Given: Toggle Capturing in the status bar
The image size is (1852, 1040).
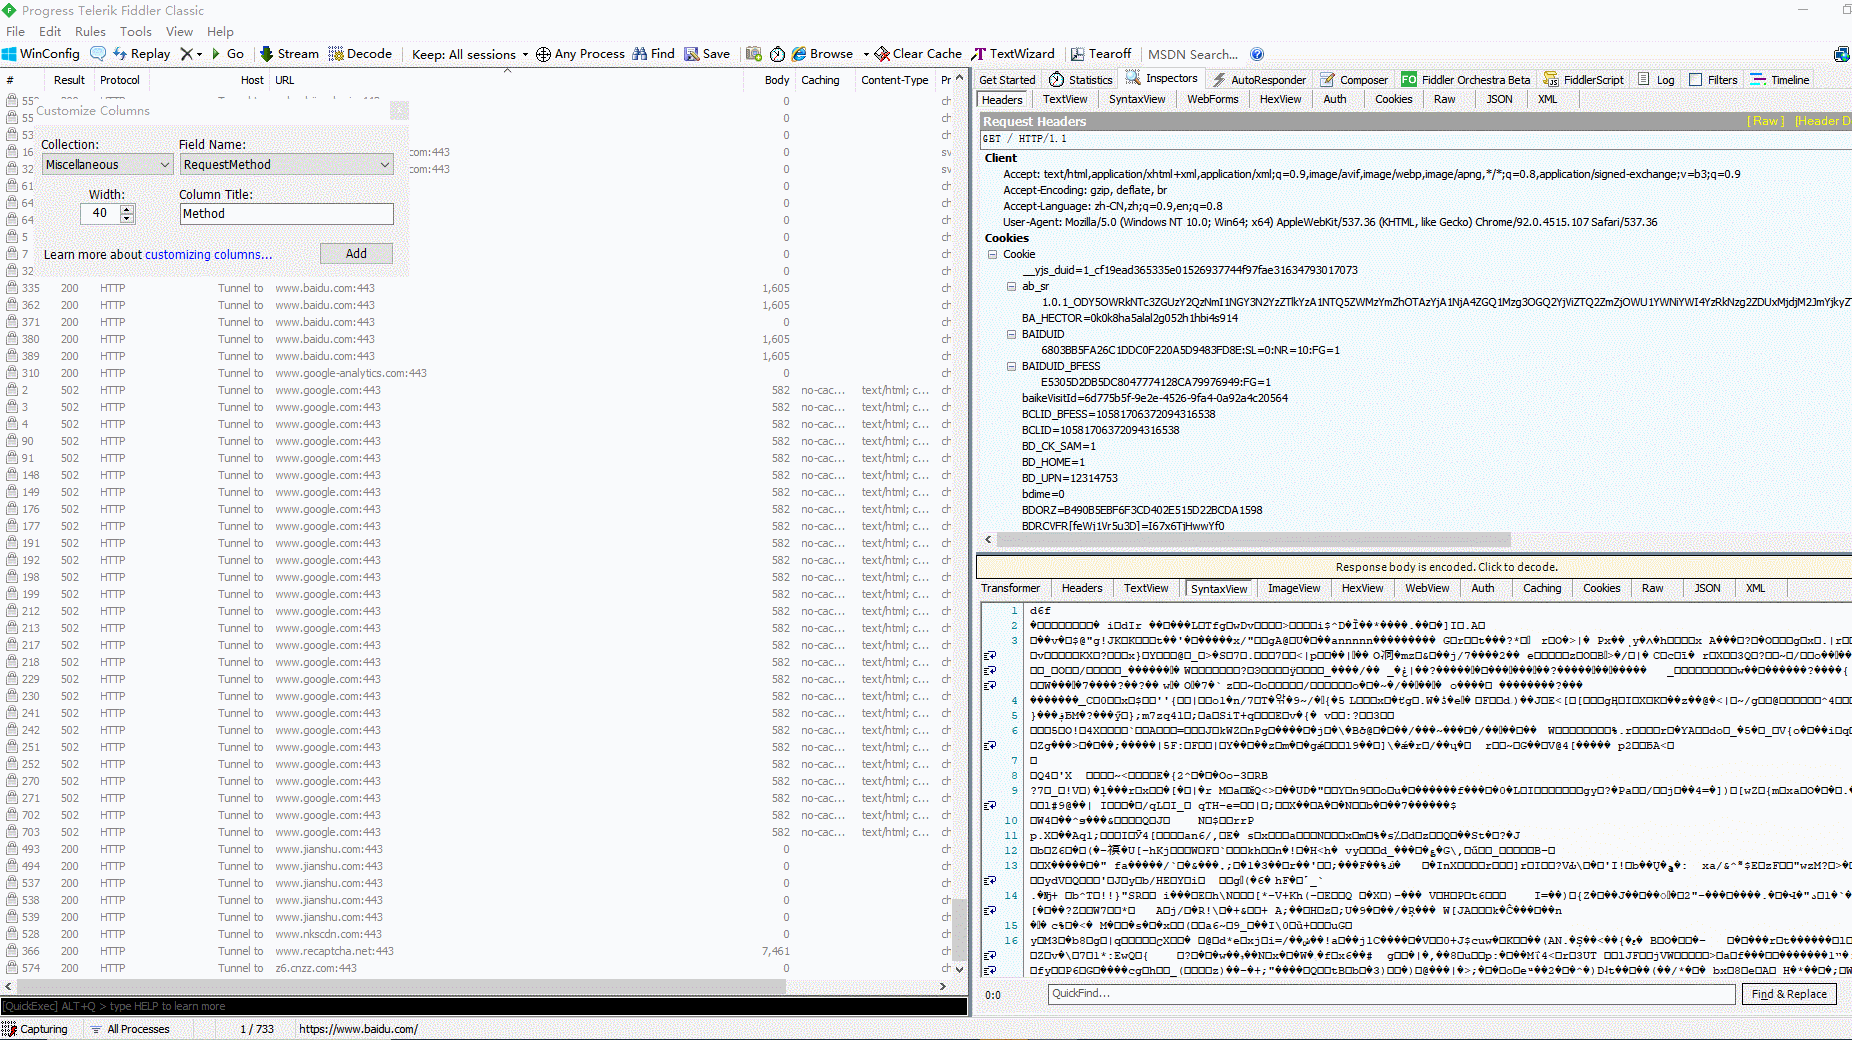Looking at the screenshot, I should pyautogui.click(x=35, y=1029).
